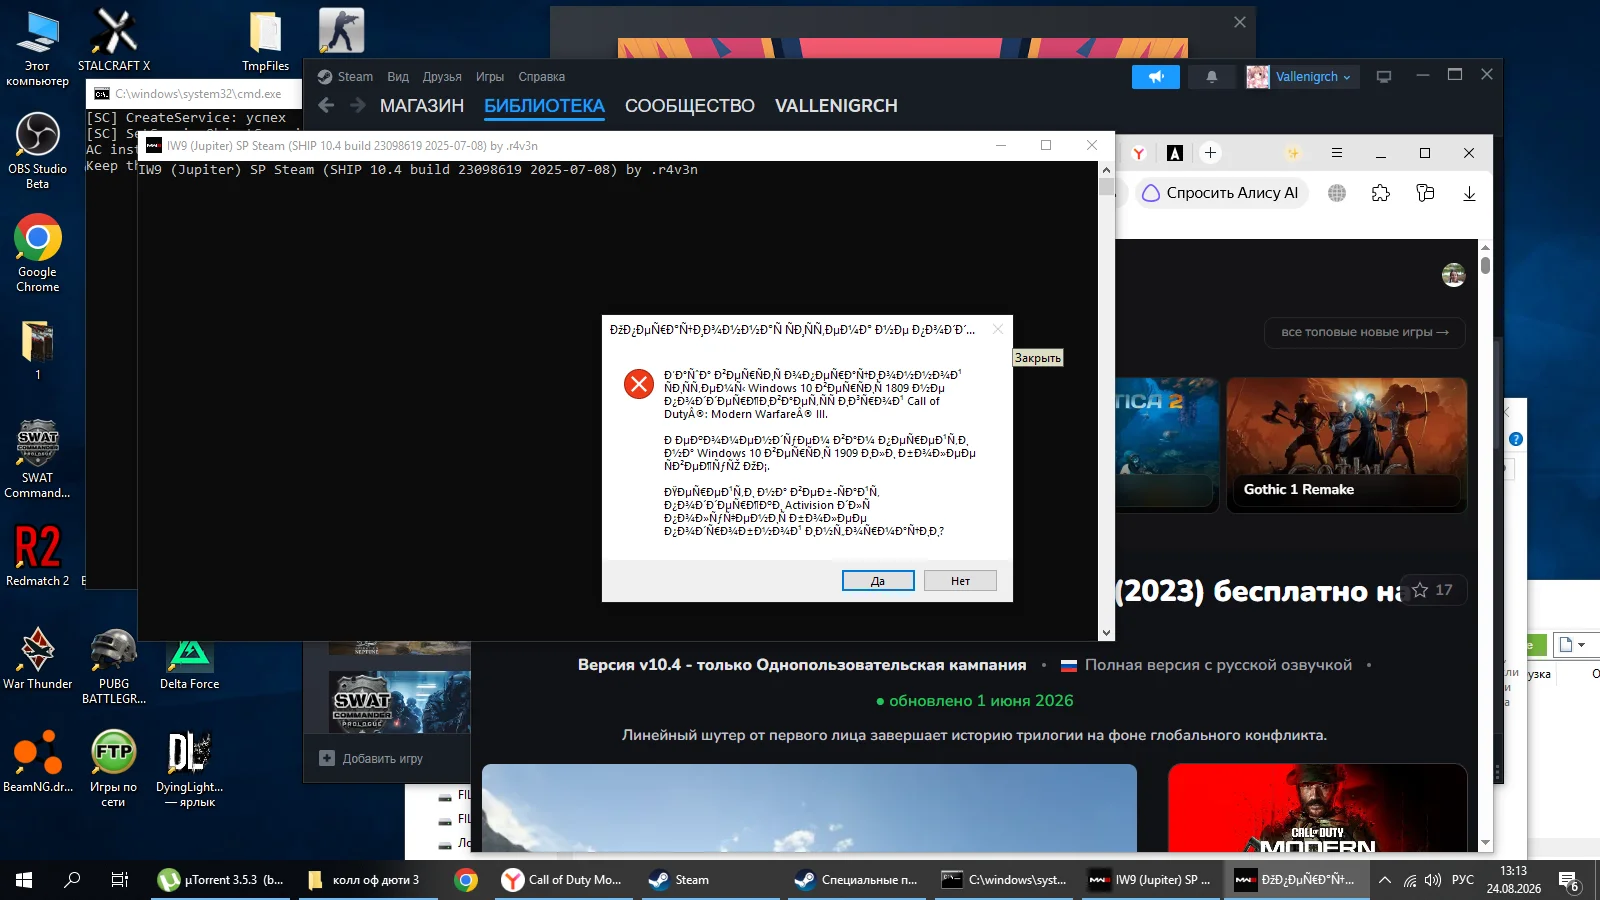Viewport: 1600px width, 900px height.
Task: Click Добавить игру in Steam library
Action: (x=372, y=759)
